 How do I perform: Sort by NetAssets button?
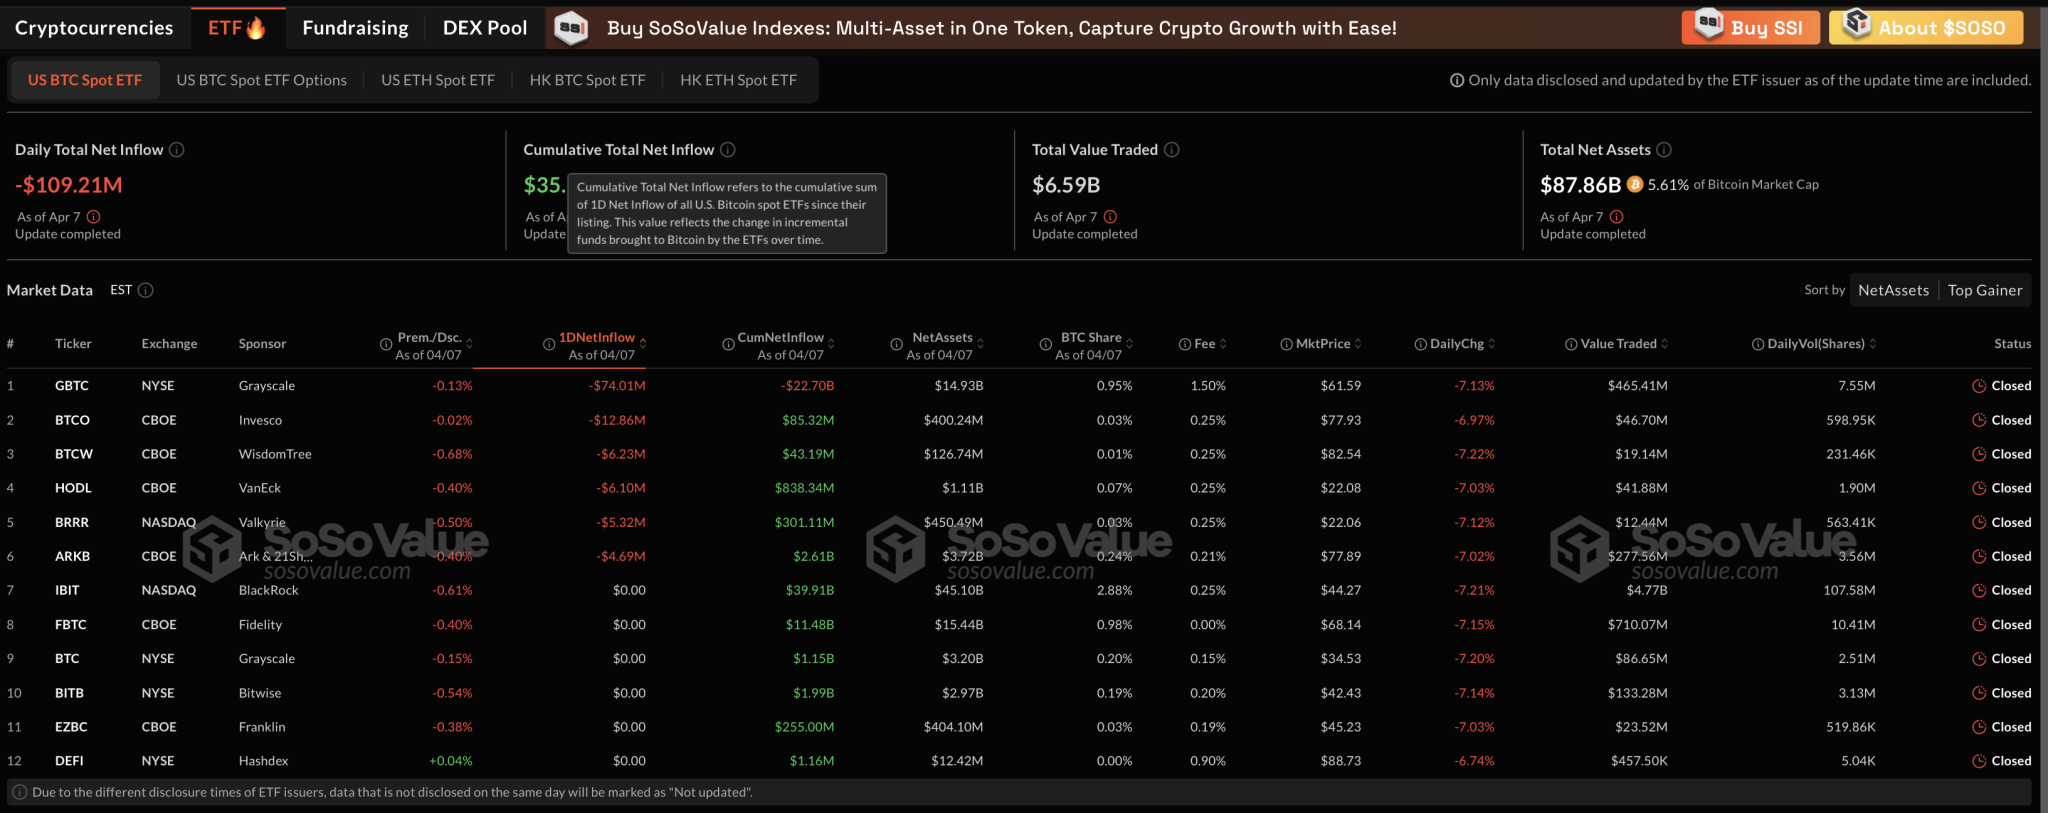coord(1894,290)
